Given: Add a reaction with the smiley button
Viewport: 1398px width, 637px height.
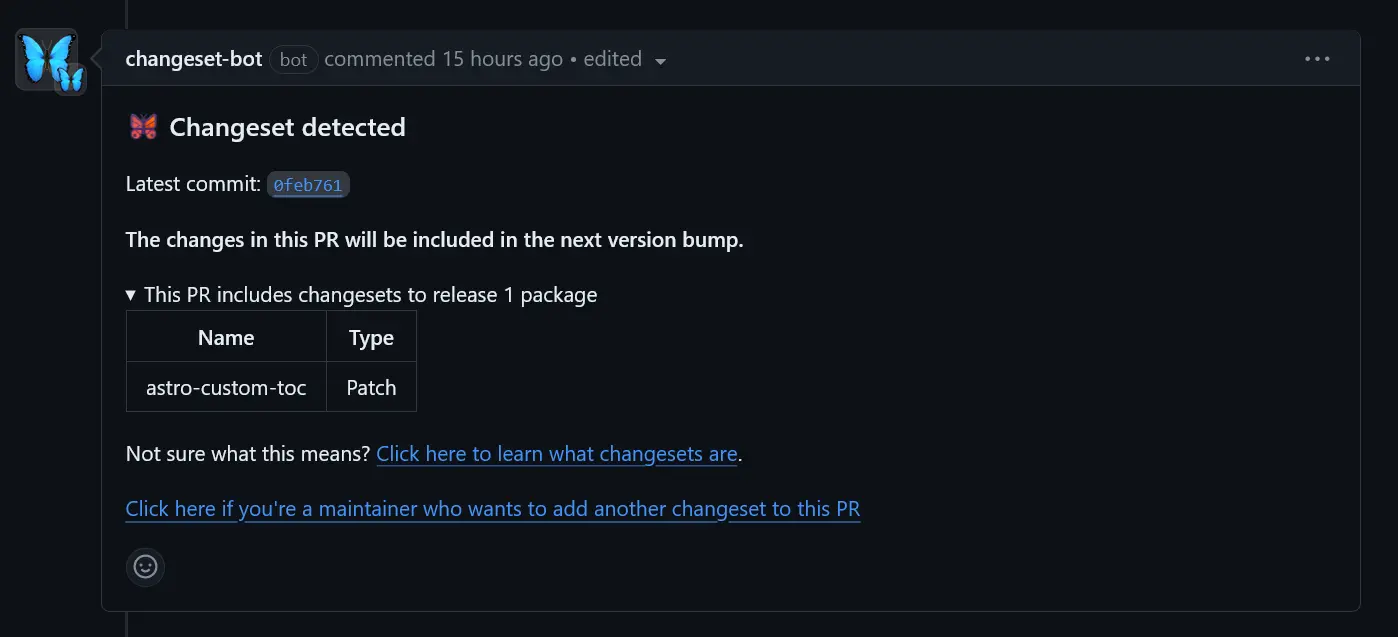Looking at the screenshot, I should coord(146,567).
